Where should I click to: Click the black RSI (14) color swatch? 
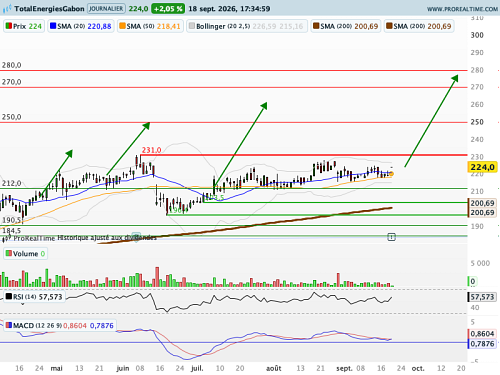9,296
